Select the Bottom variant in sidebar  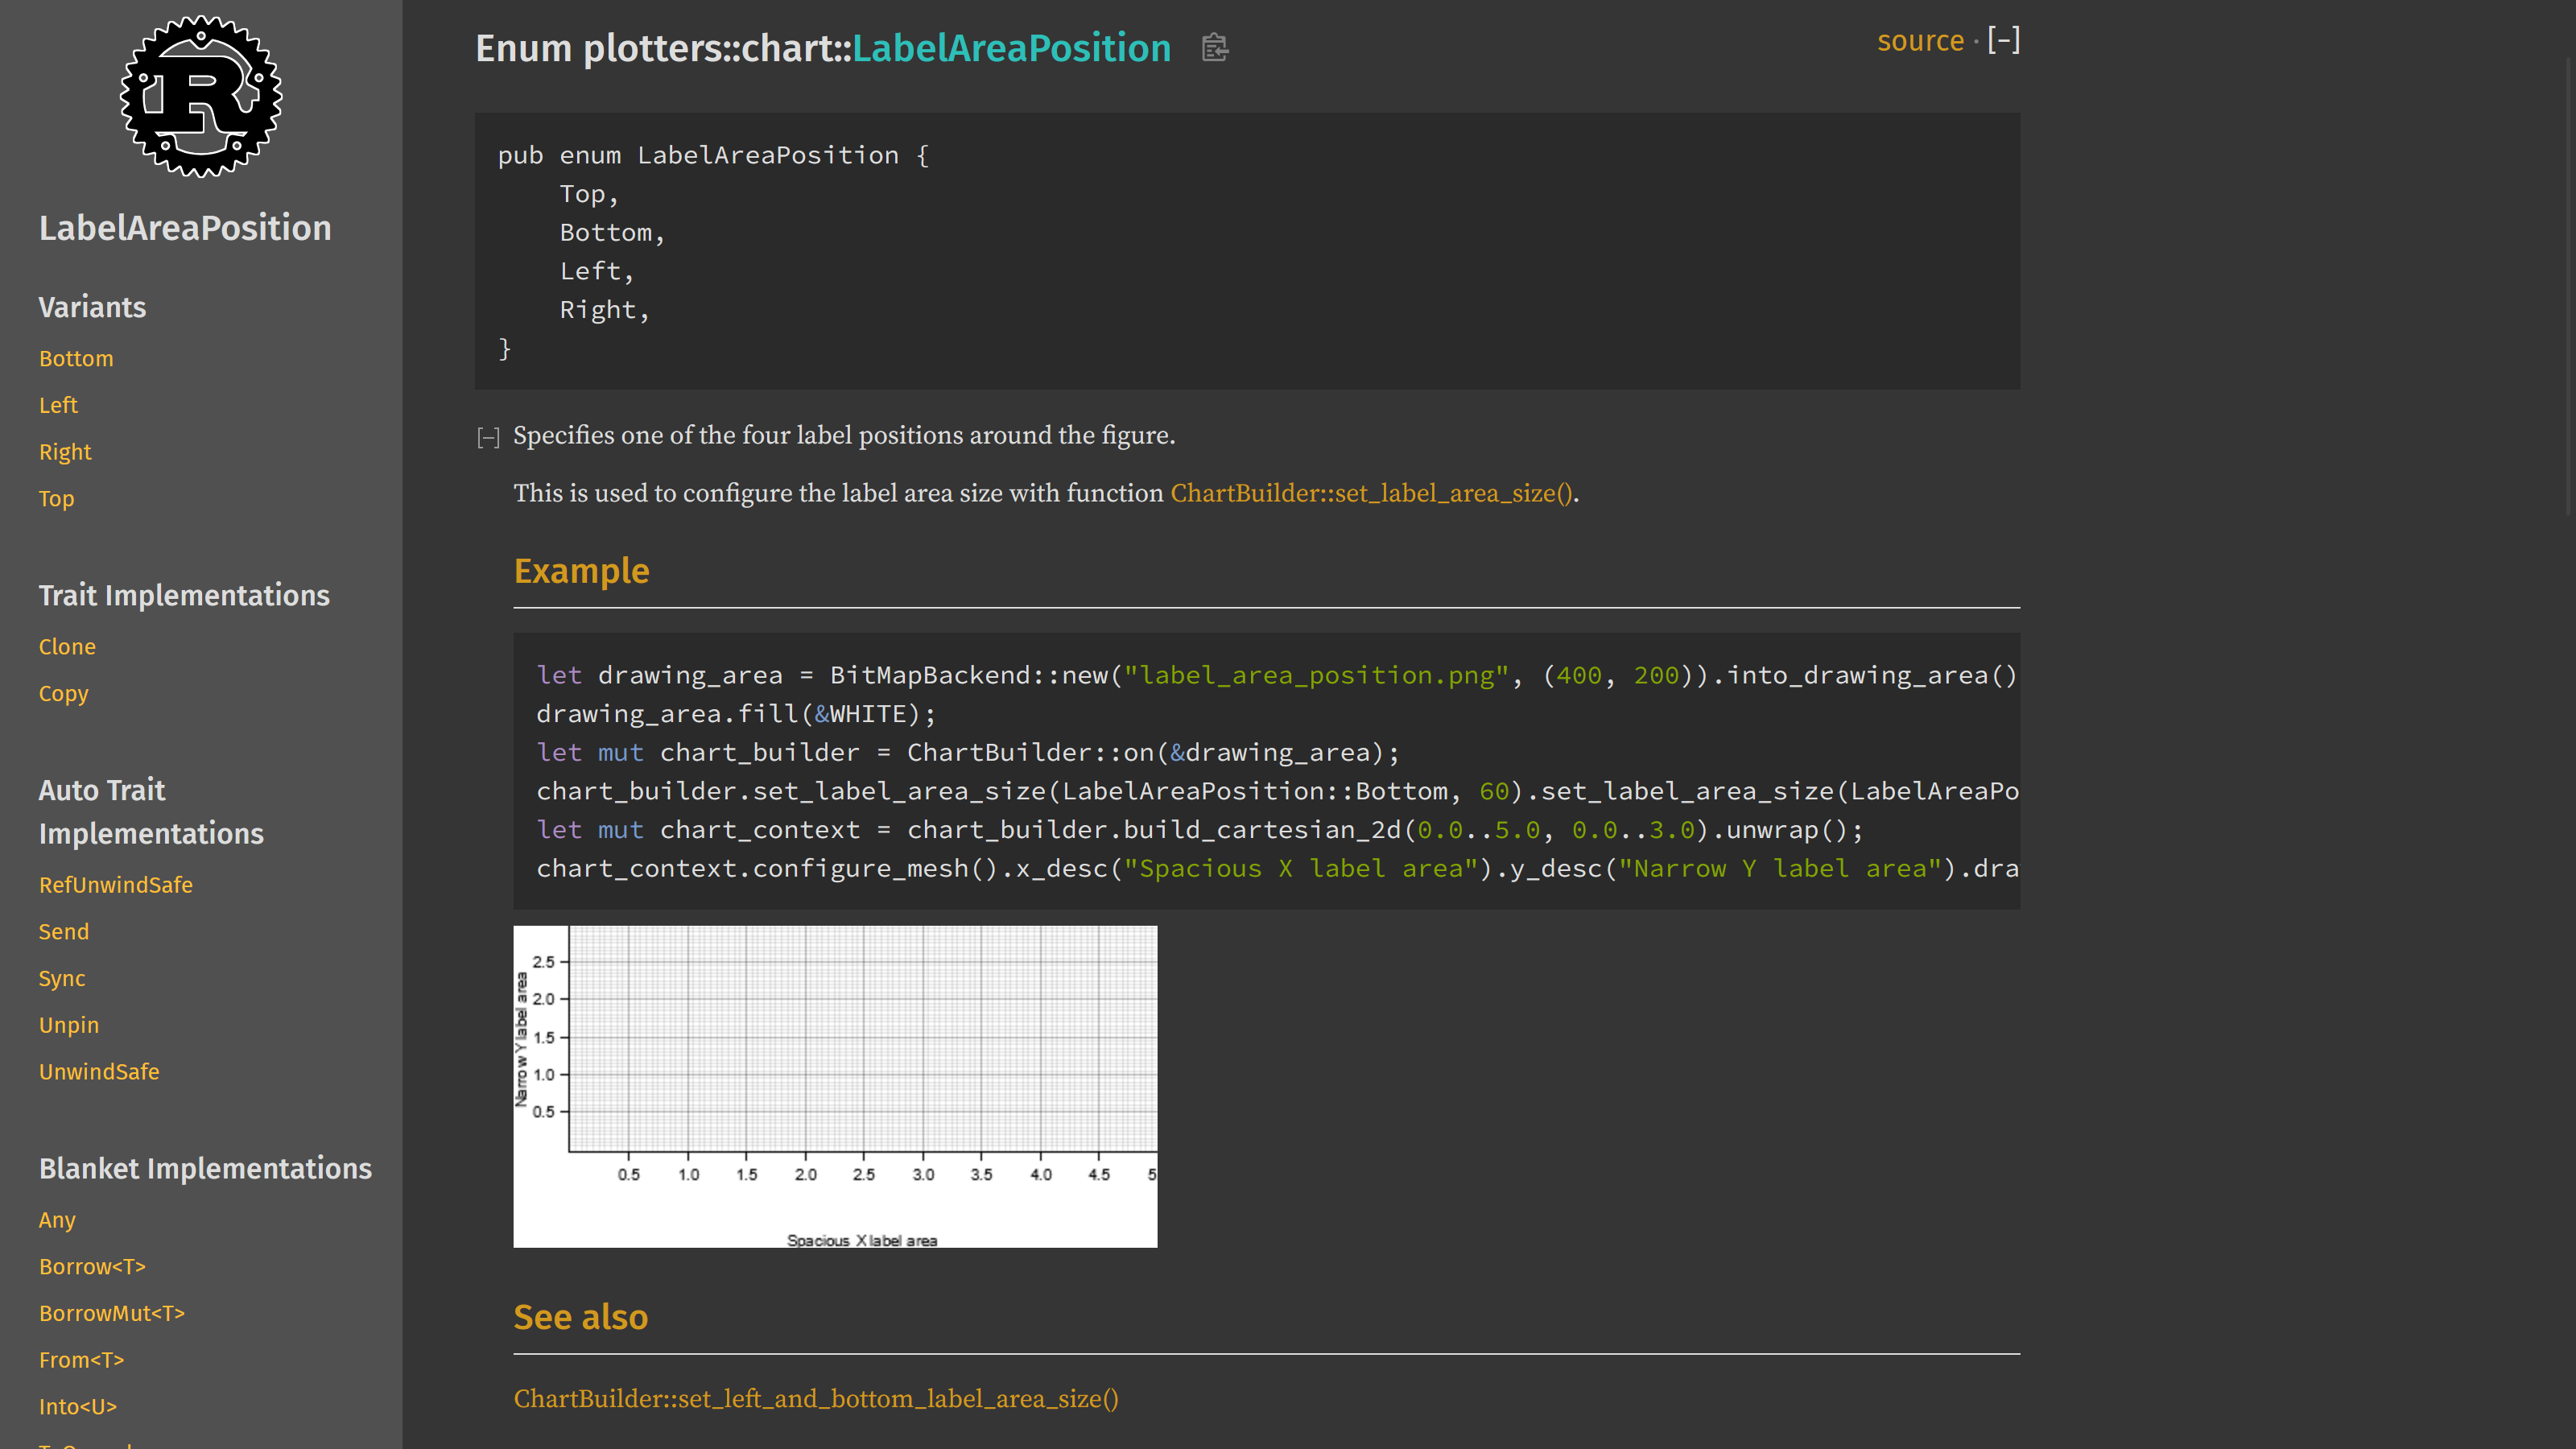pos(76,358)
